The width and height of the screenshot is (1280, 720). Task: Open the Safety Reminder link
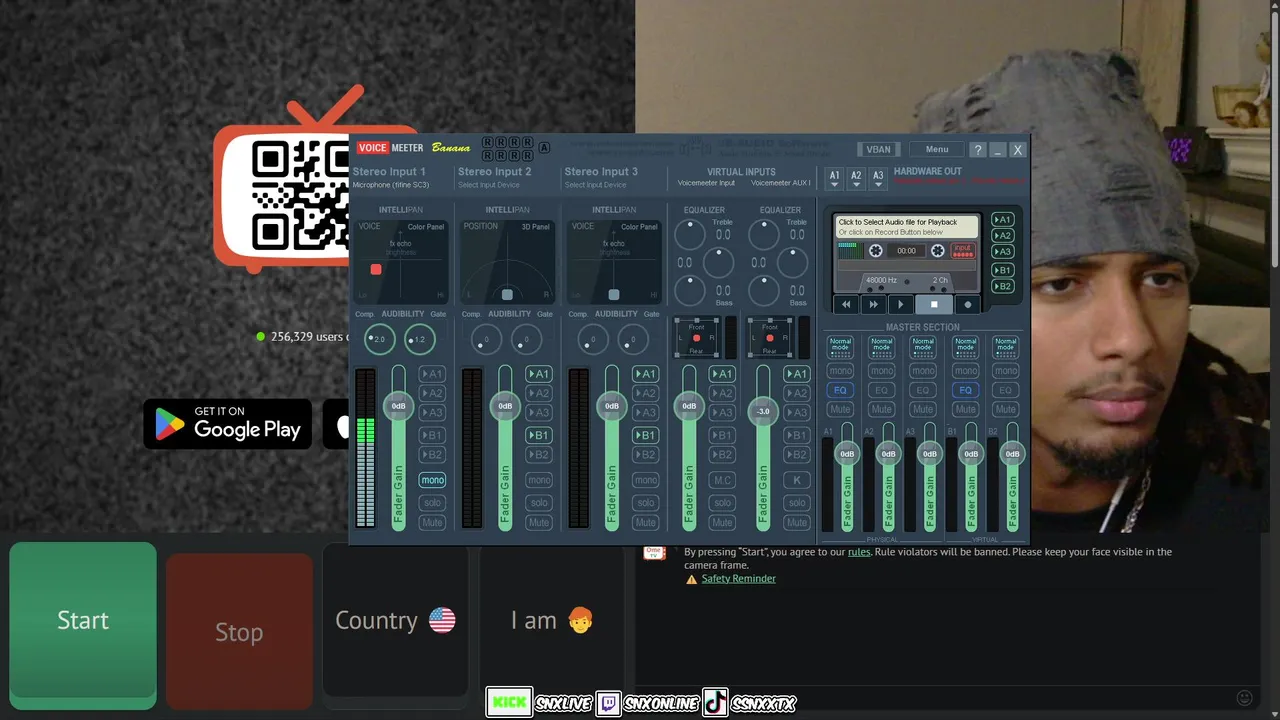pos(738,579)
